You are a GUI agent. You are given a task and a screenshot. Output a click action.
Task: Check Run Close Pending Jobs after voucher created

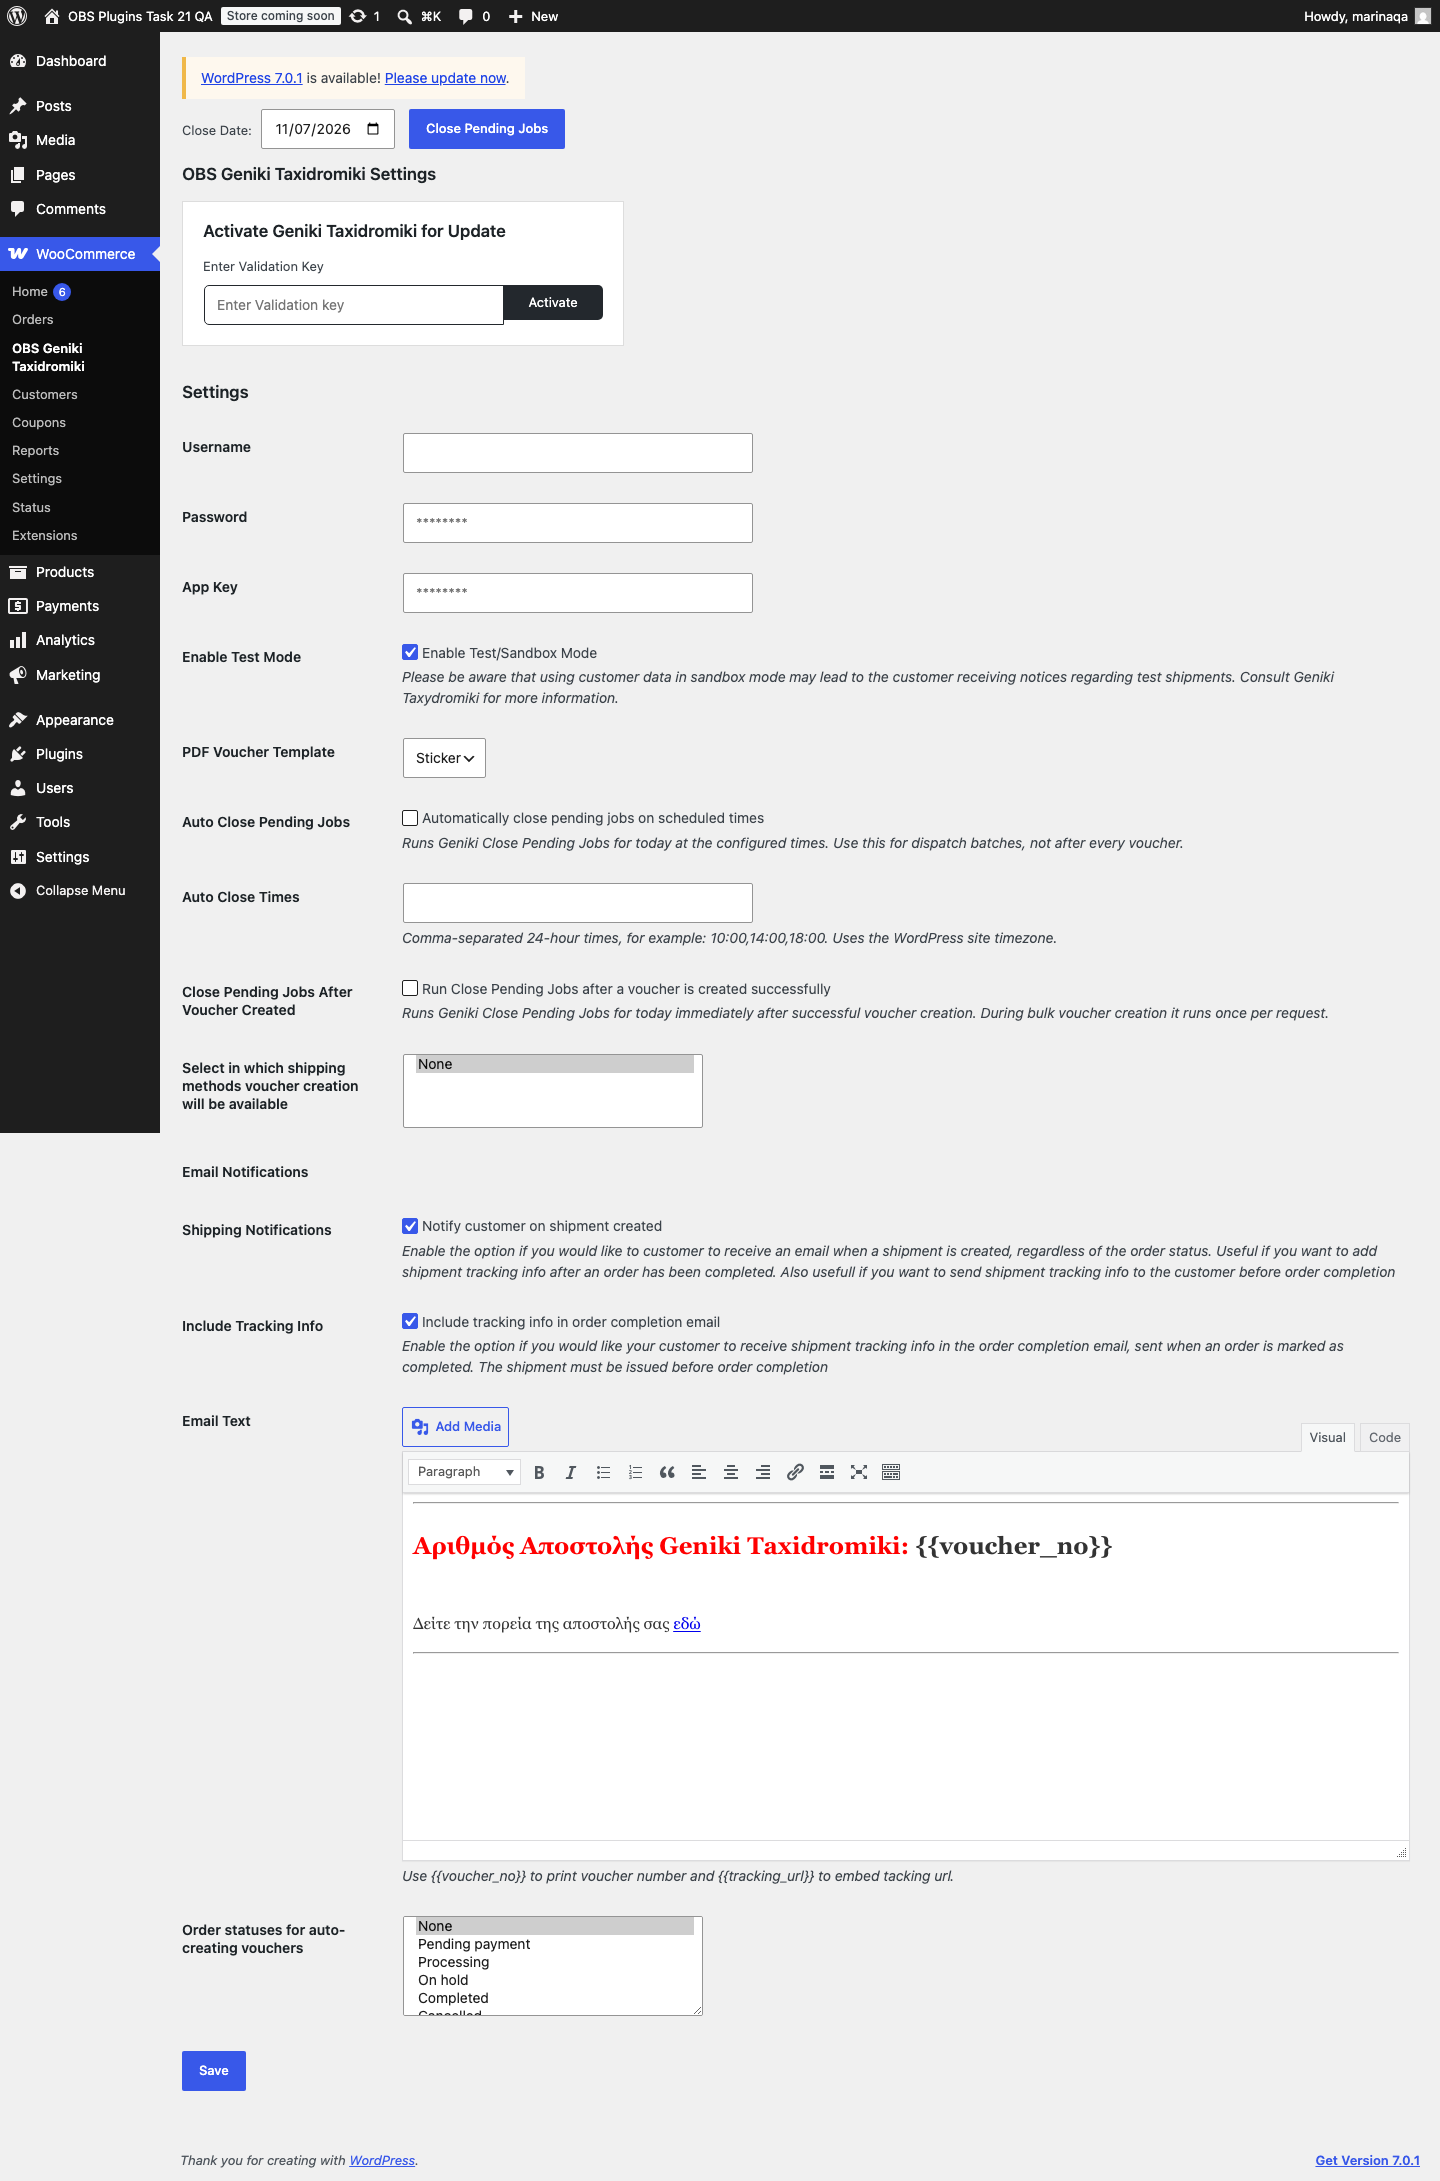pos(410,988)
